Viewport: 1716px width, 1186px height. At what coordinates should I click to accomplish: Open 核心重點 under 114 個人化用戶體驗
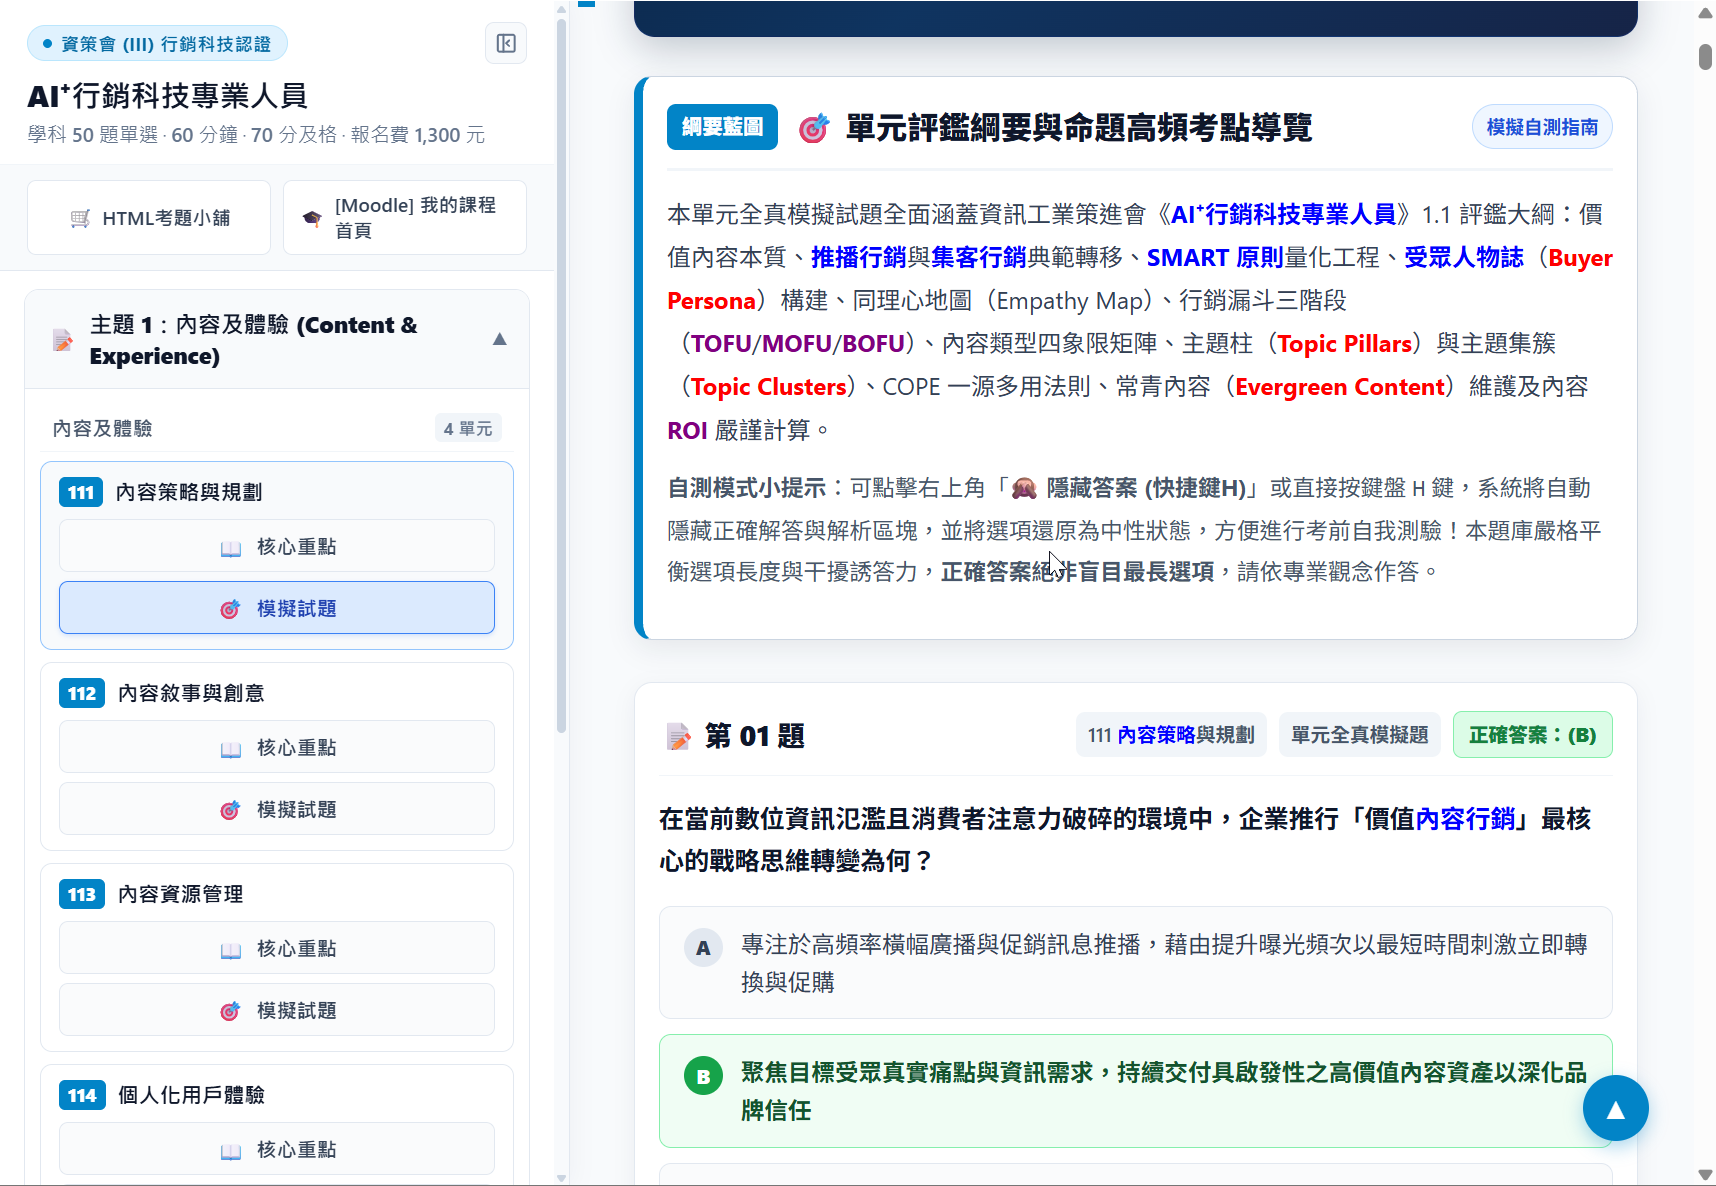277,1149
